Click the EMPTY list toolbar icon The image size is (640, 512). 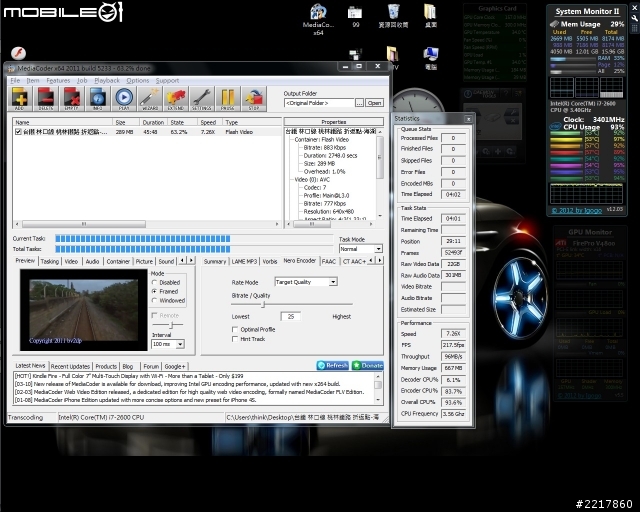pyautogui.click(x=72, y=98)
